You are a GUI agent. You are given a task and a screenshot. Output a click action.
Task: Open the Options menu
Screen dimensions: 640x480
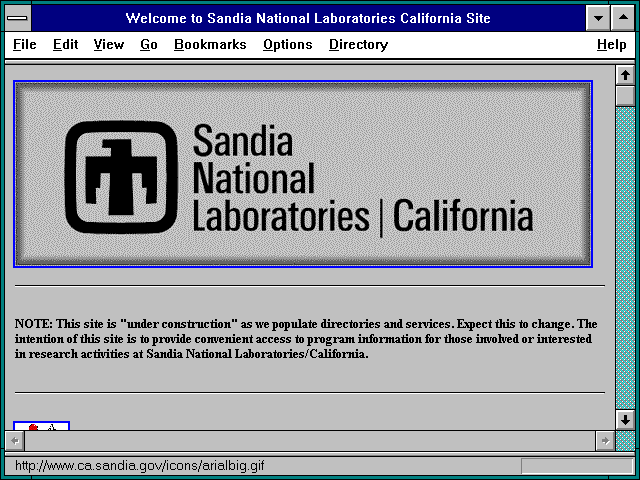[x=287, y=44]
